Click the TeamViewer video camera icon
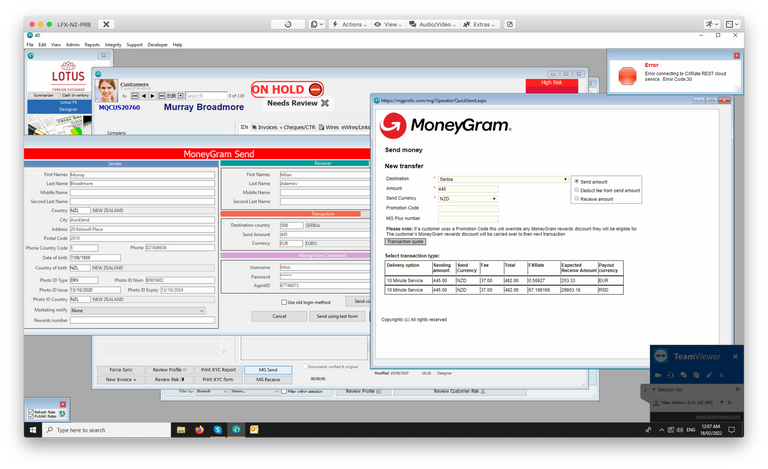Viewport: 768px width, 469px height. coord(658,375)
